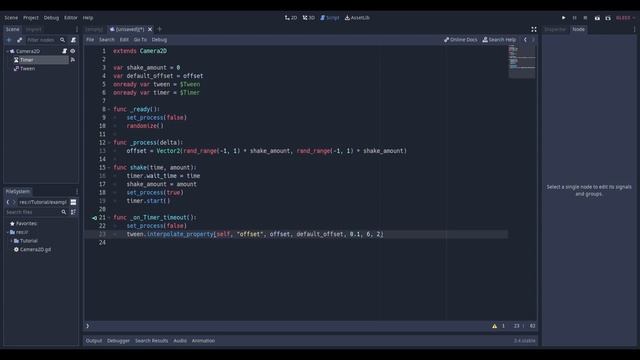This screenshot has height=360, width=640.
Task: Toggle visibility of Camera2D node
Action: (73, 51)
